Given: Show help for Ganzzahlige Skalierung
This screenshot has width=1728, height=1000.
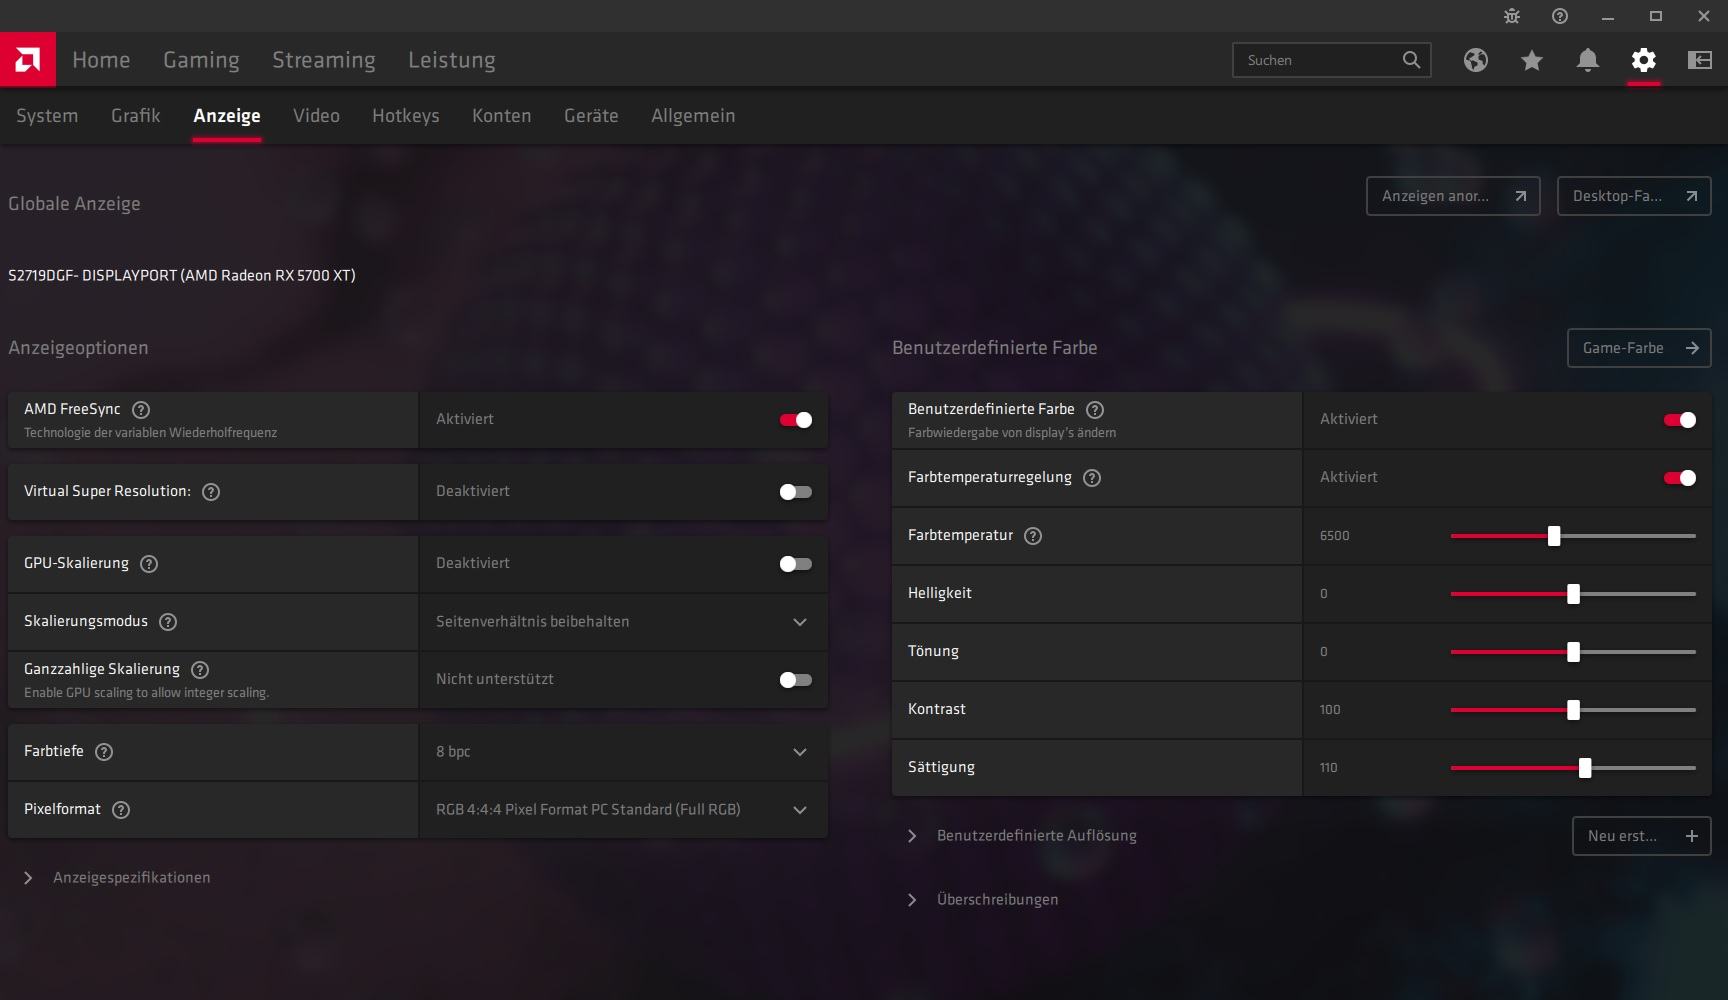Looking at the screenshot, I should coord(200,670).
